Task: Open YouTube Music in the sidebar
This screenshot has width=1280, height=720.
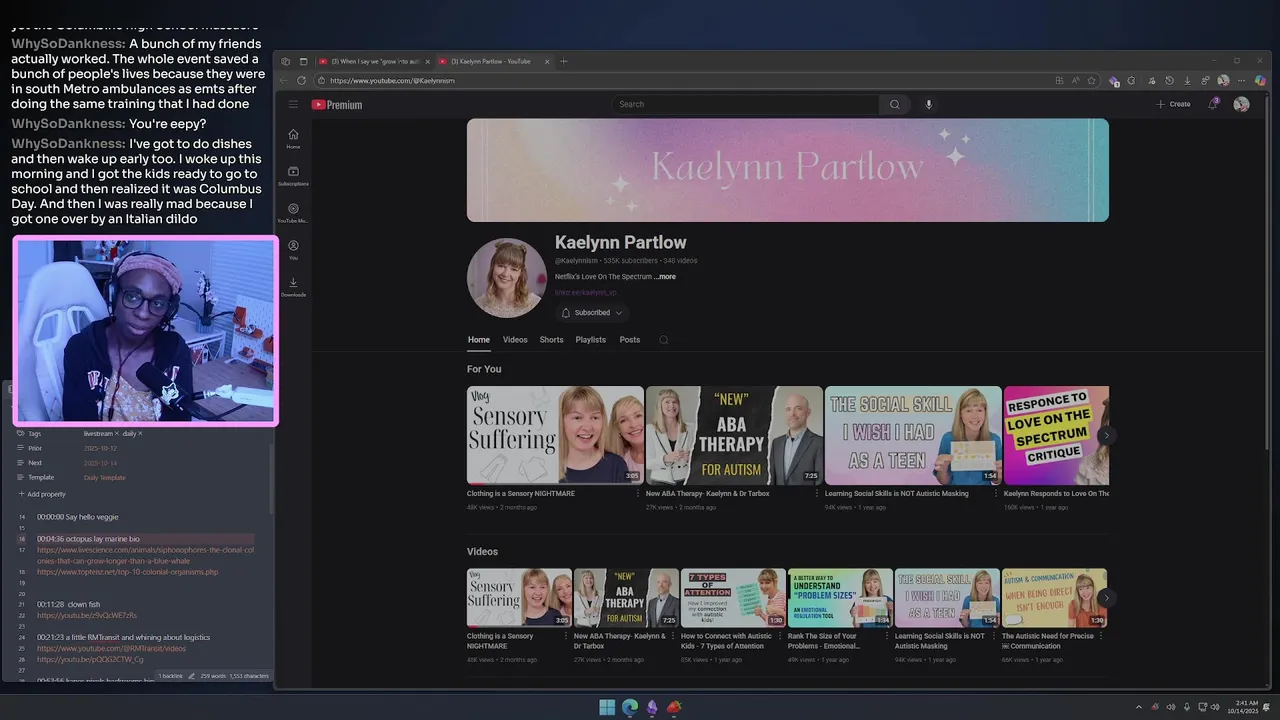Action: click(x=293, y=212)
